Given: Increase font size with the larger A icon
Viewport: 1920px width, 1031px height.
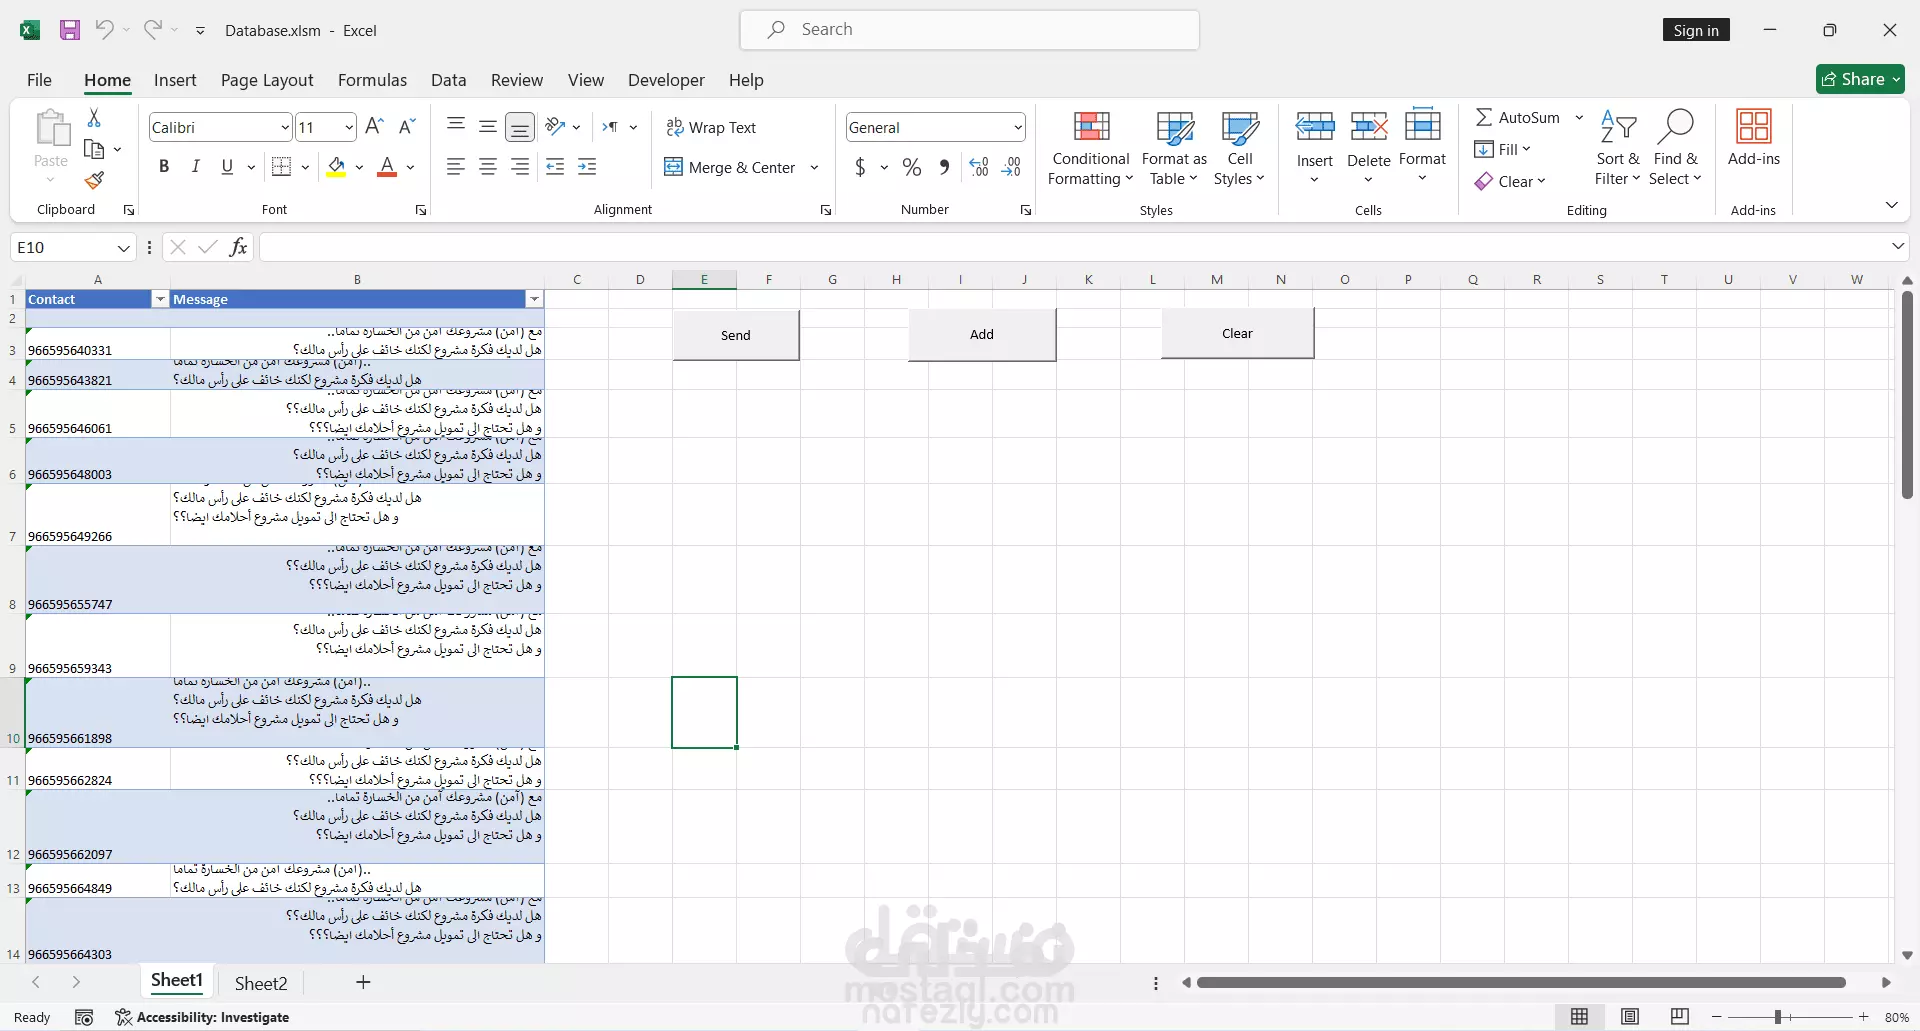Looking at the screenshot, I should 375,126.
